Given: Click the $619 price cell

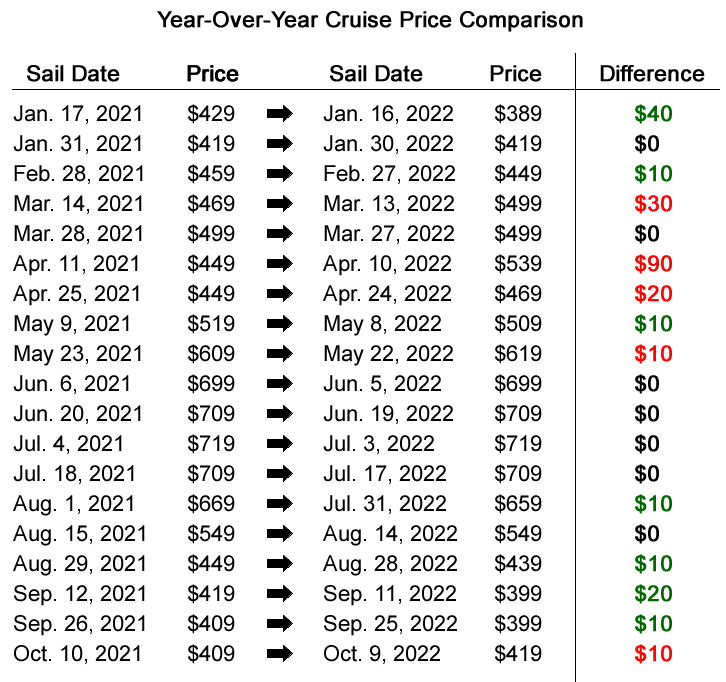Looking at the screenshot, I should (517, 354).
